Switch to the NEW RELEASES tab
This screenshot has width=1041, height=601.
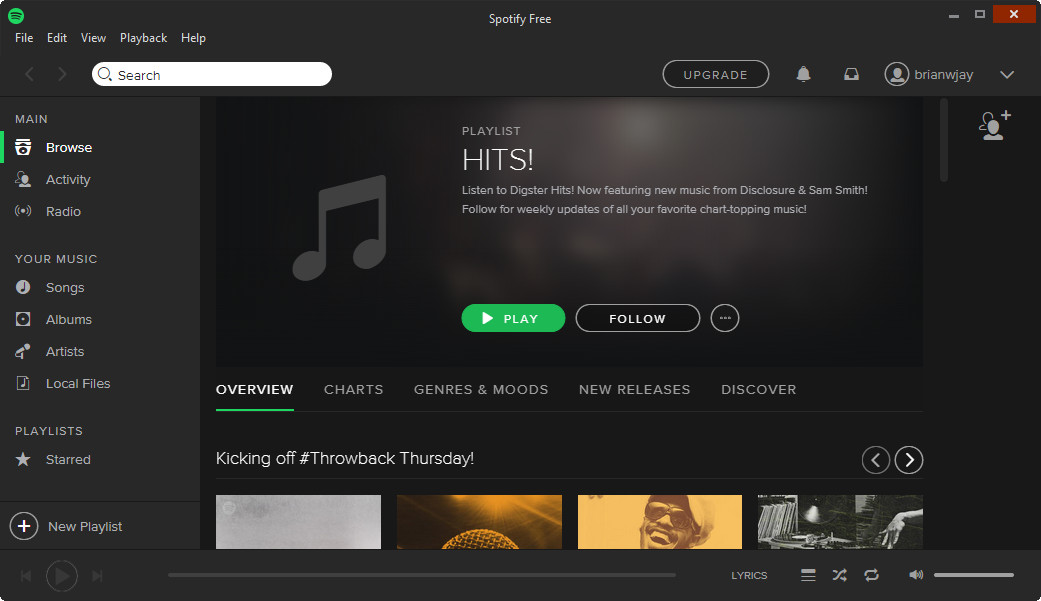coord(634,390)
